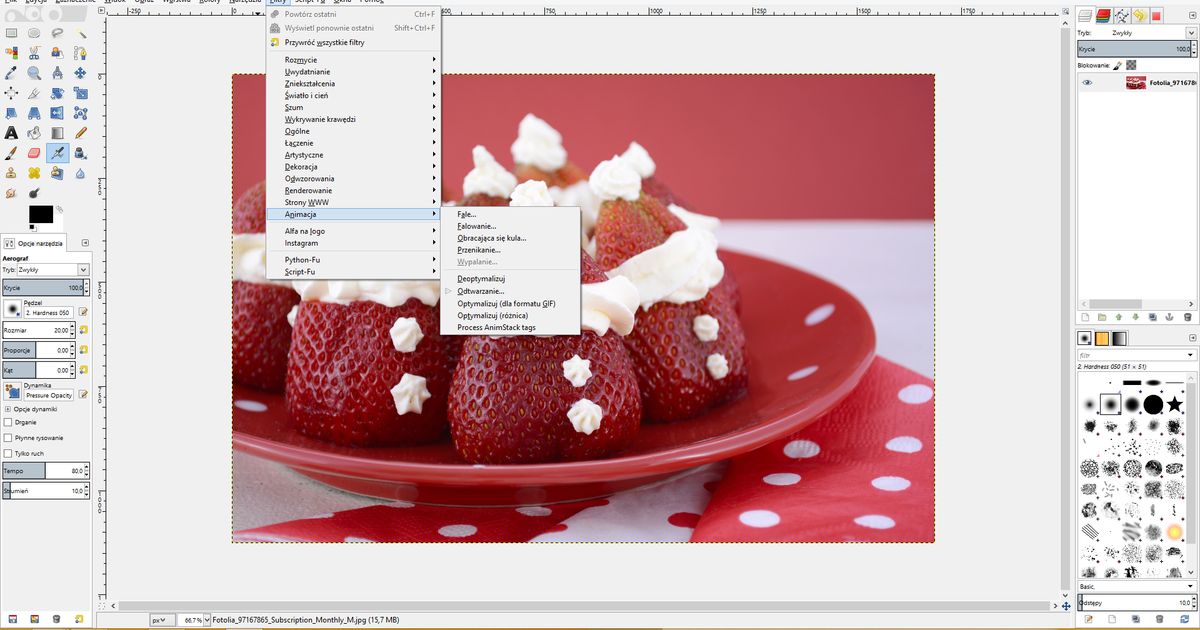
Task: Select the Clone stamp tool
Action: [11, 171]
